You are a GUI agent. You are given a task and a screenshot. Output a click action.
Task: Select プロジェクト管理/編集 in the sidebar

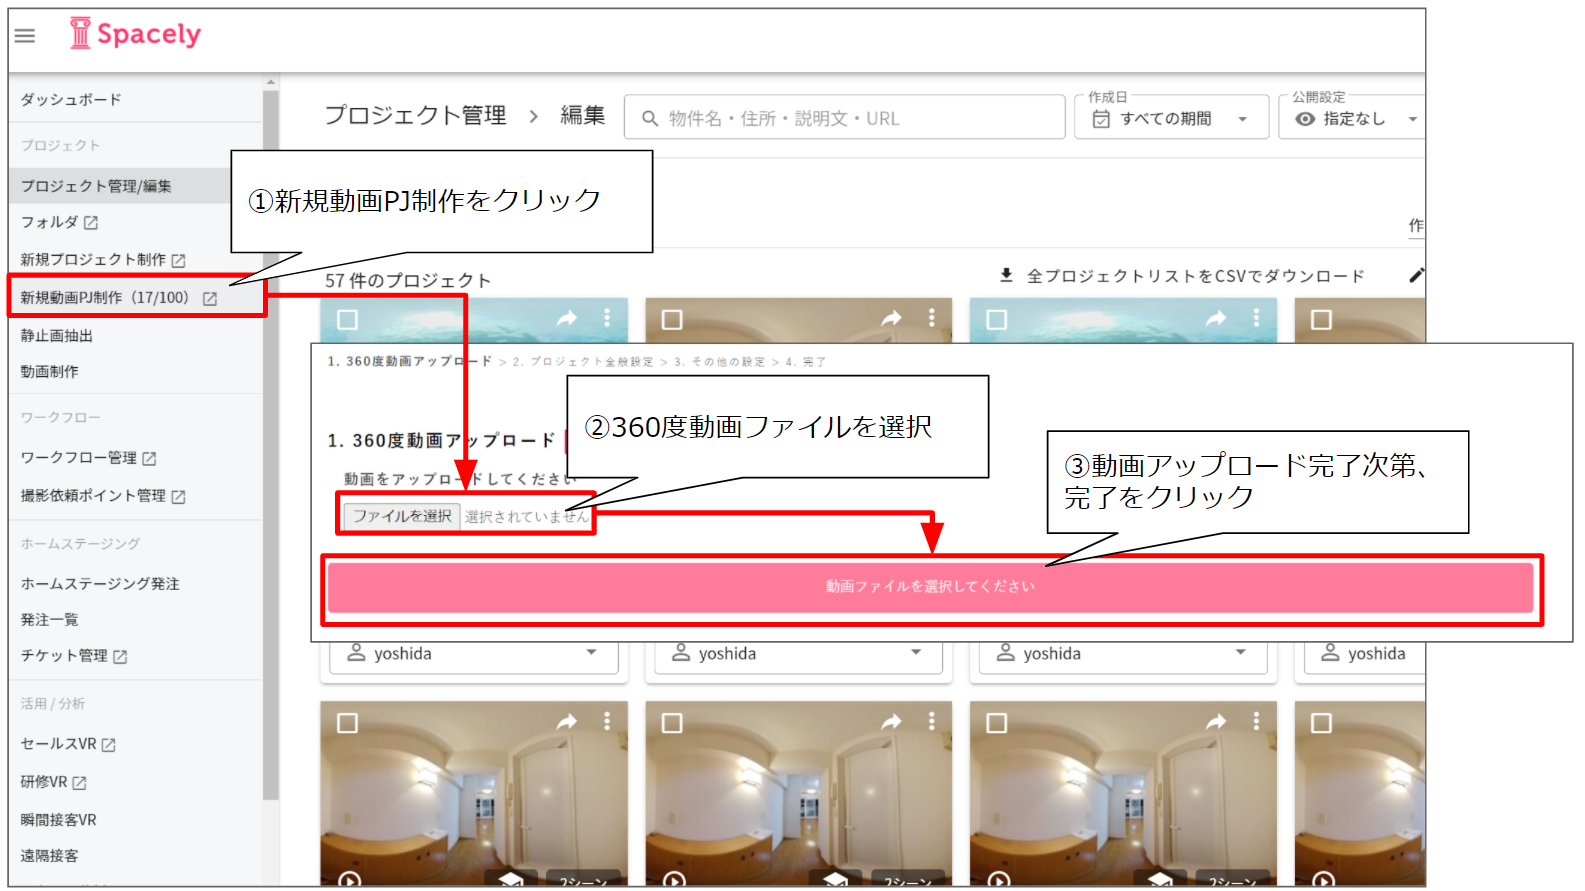pos(96,186)
